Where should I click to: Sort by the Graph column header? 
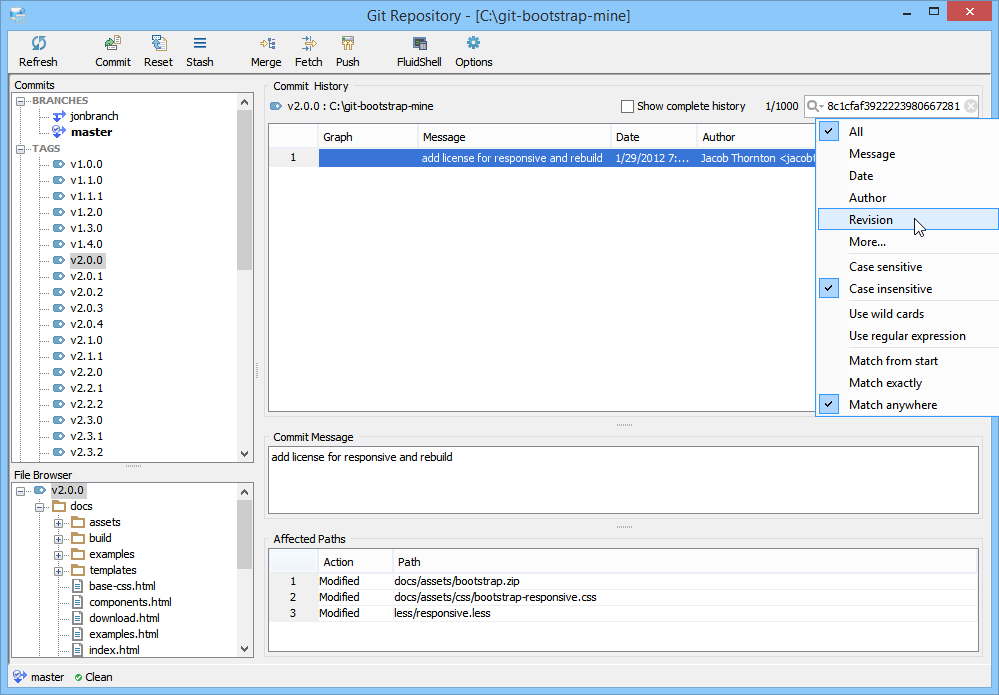pos(368,137)
